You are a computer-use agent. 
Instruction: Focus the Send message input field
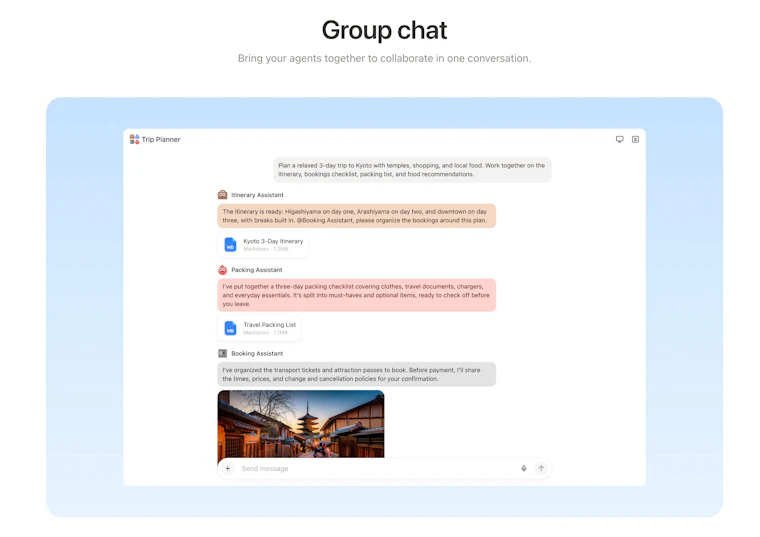click(384, 468)
